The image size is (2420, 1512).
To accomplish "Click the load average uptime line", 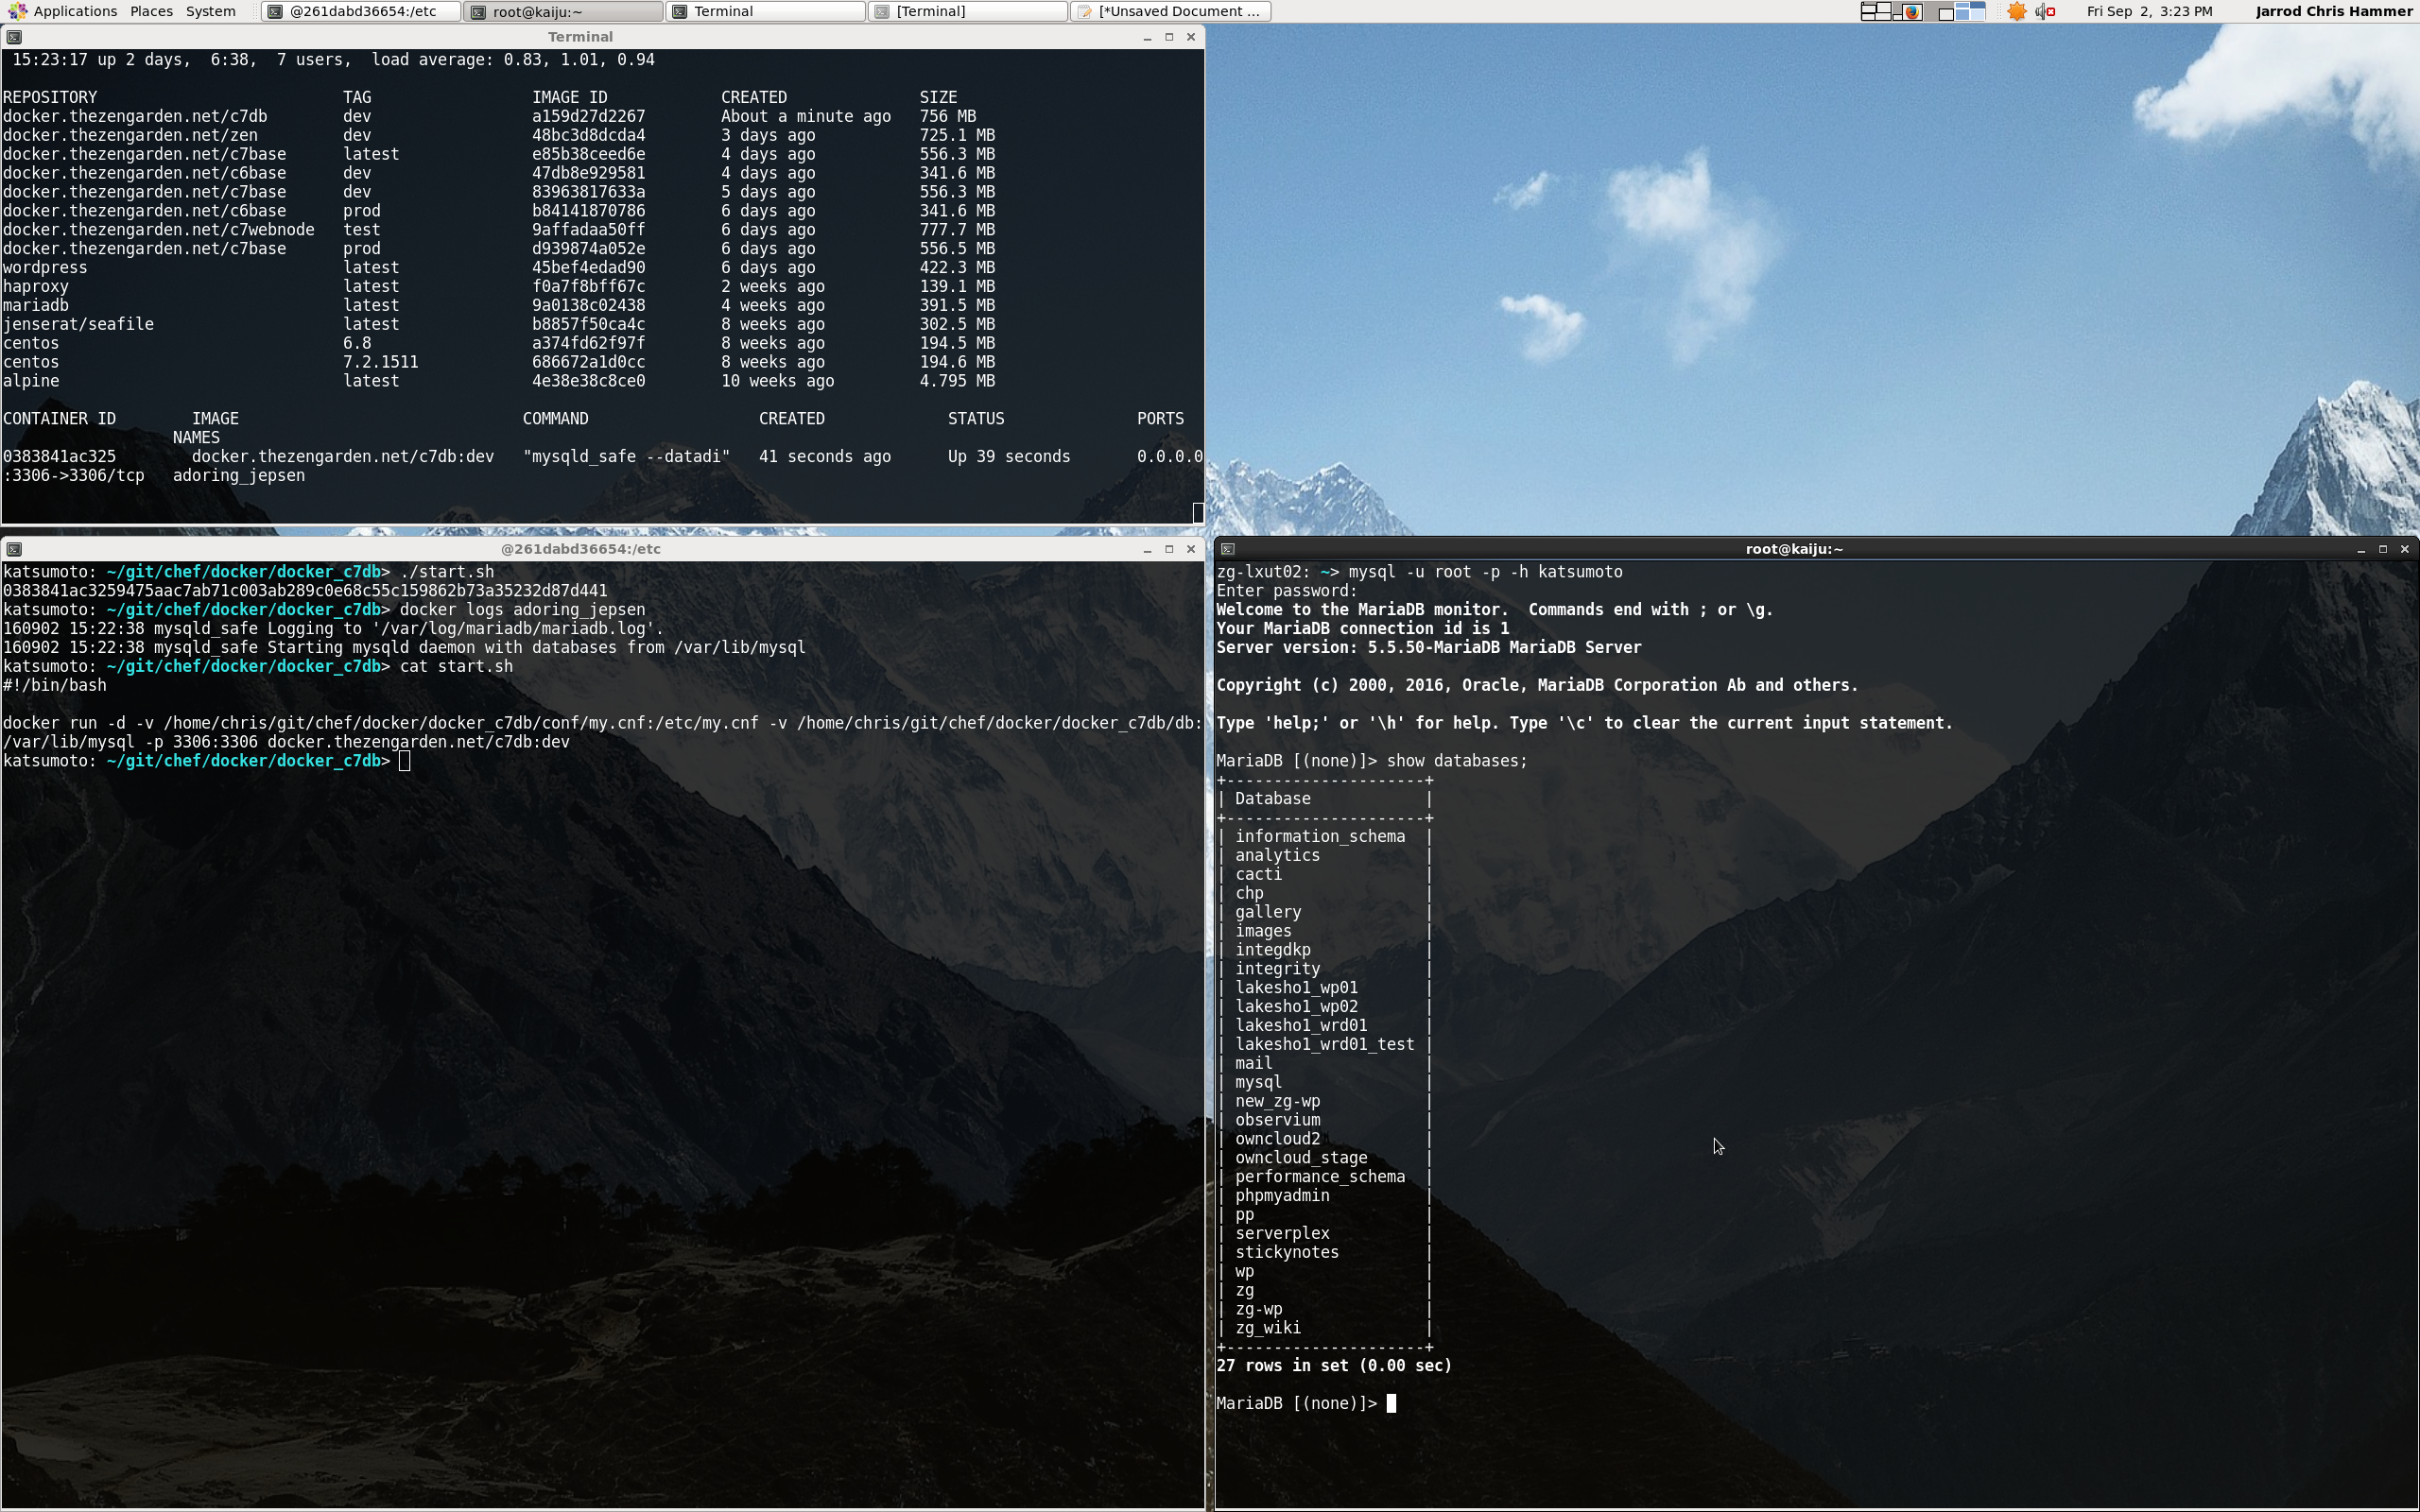I will tap(334, 60).
